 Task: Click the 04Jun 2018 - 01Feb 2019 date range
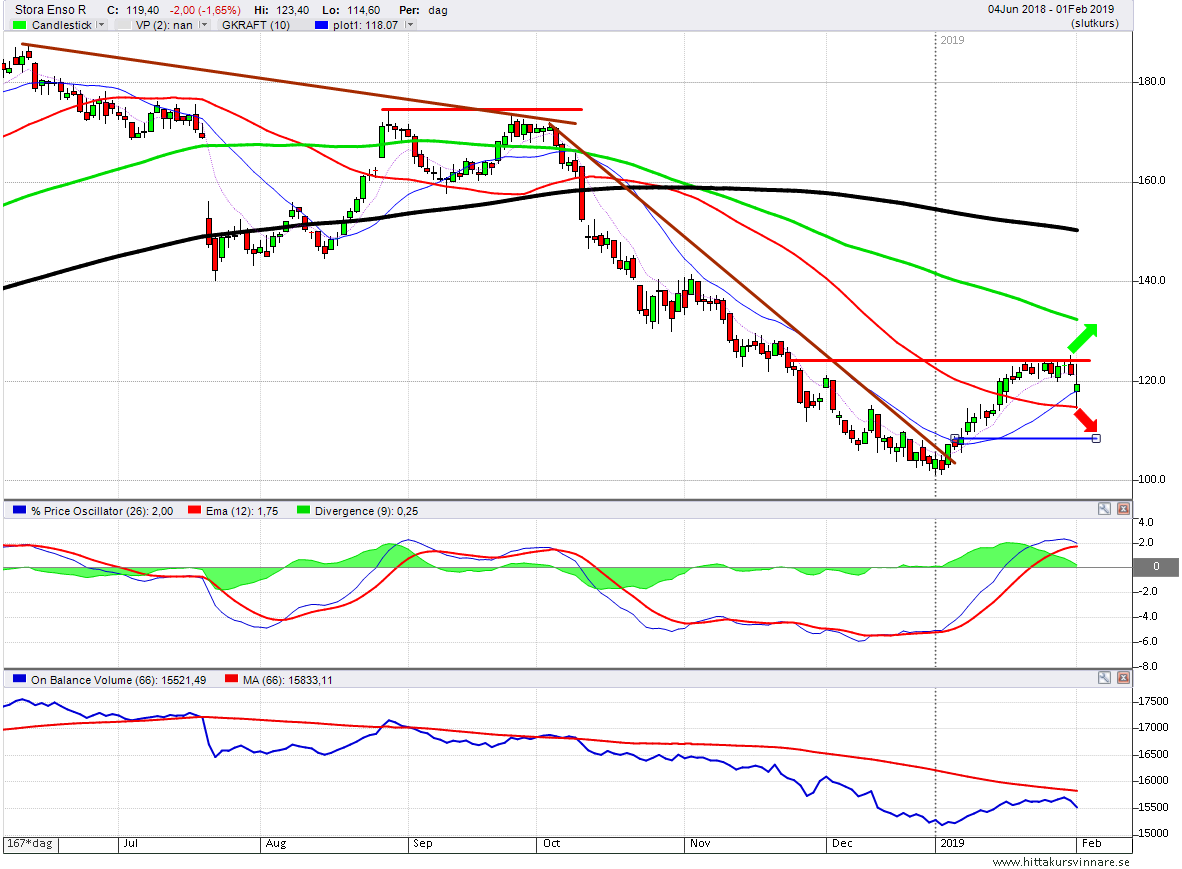pos(1051,9)
